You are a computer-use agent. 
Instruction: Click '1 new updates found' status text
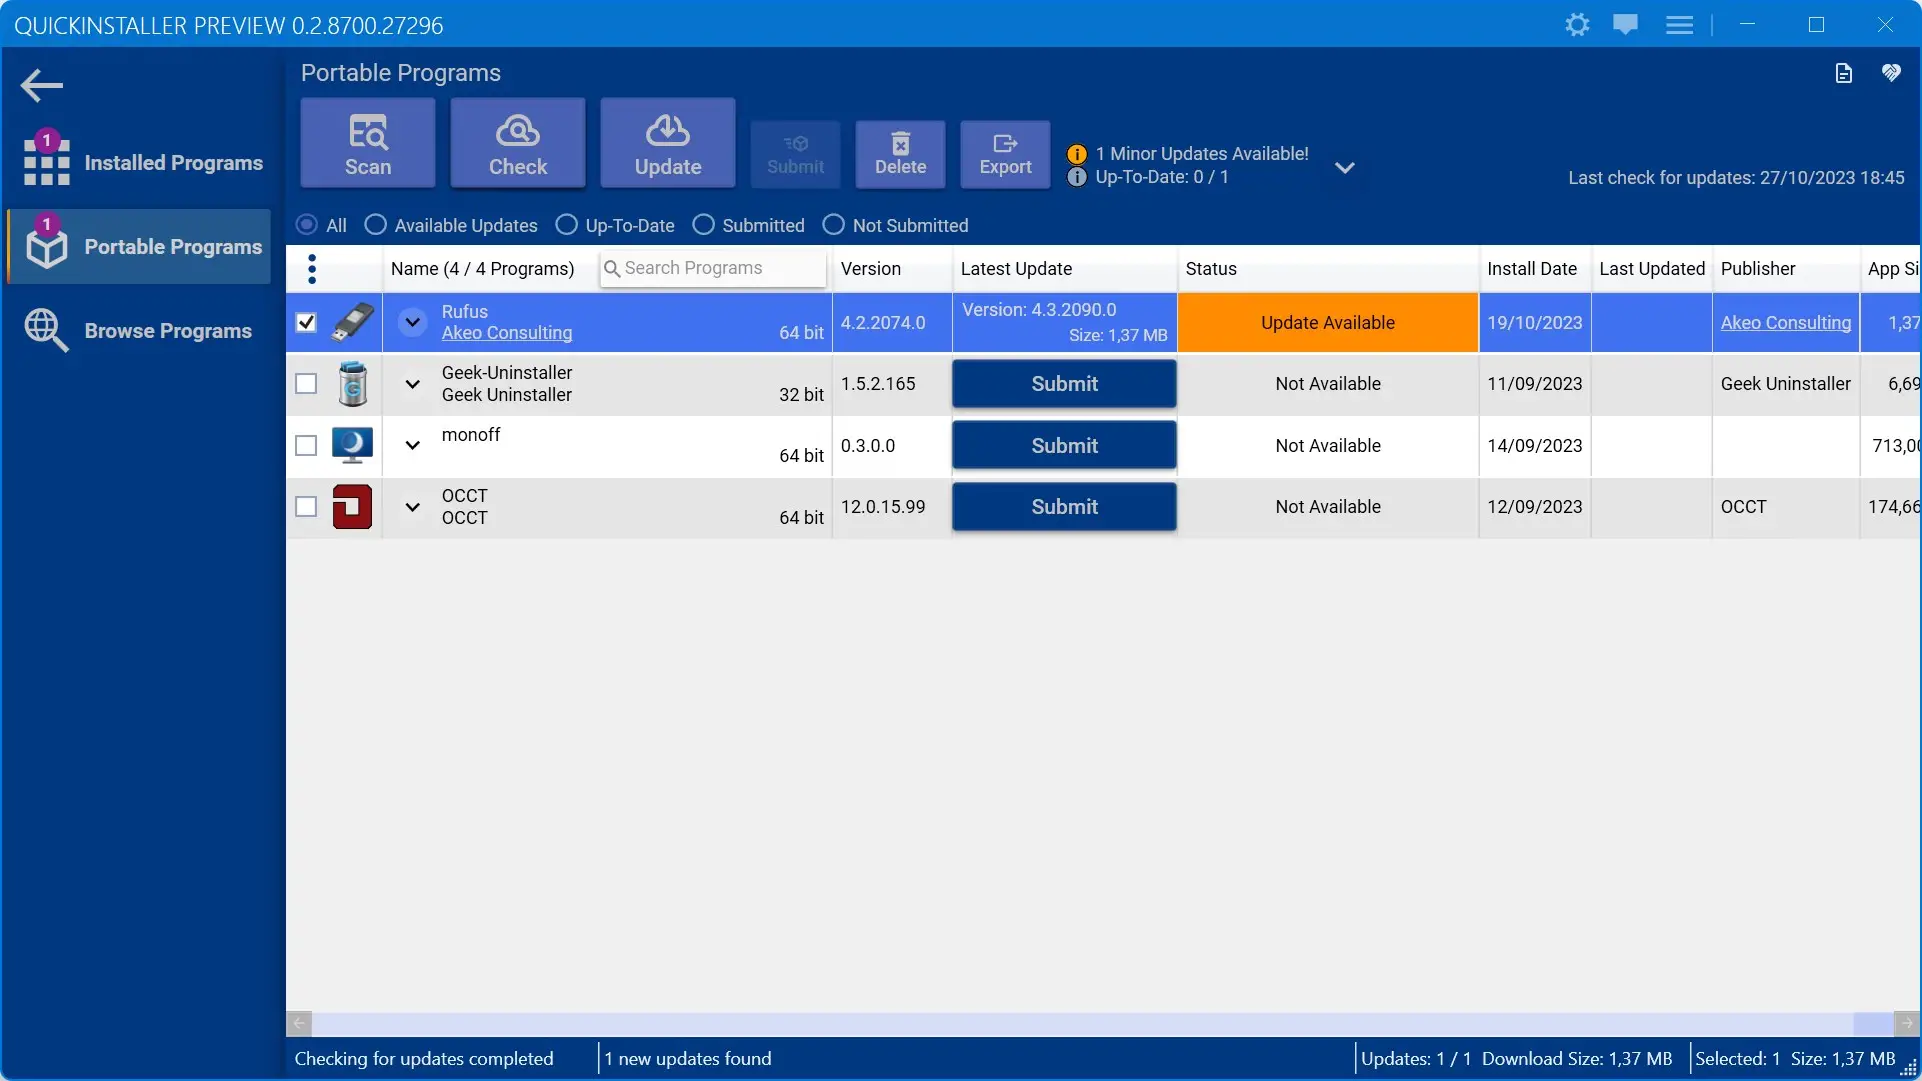click(x=688, y=1058)
